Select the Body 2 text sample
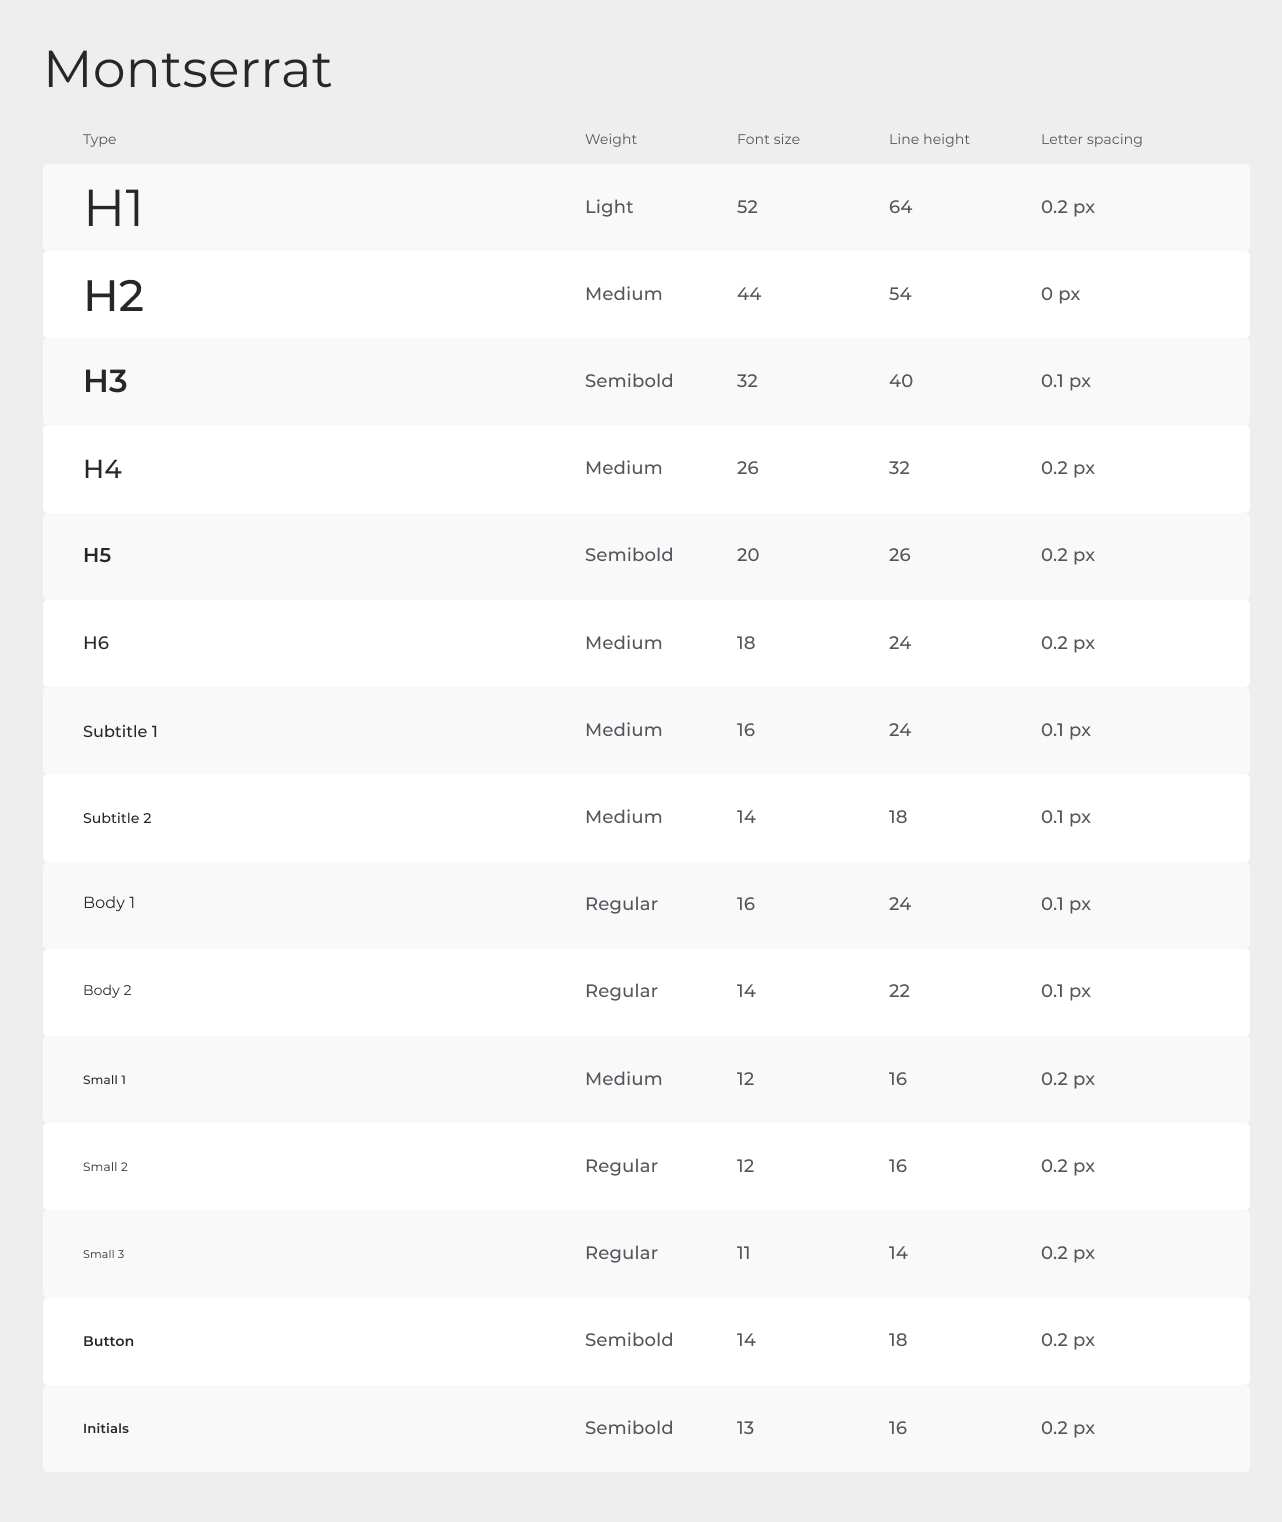The image size is (1282, 1522). click(107, 990)
